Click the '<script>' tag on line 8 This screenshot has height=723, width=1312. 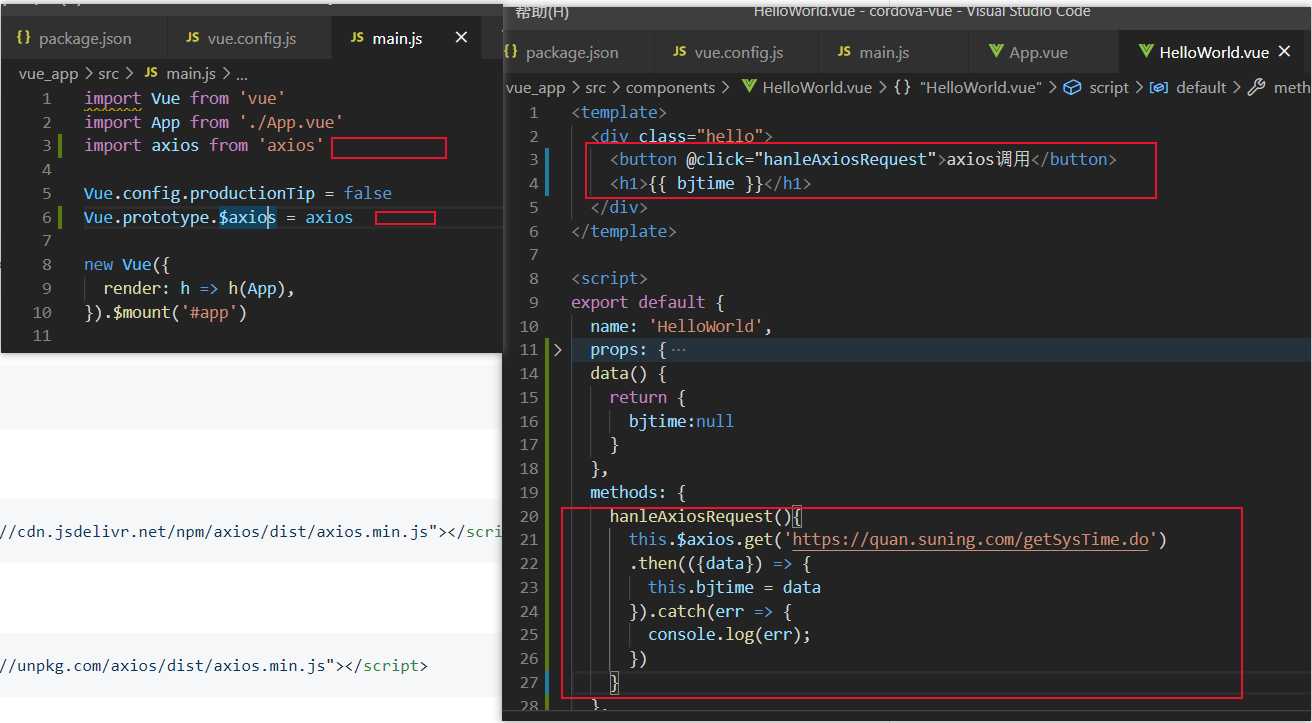tap(609, 278)
